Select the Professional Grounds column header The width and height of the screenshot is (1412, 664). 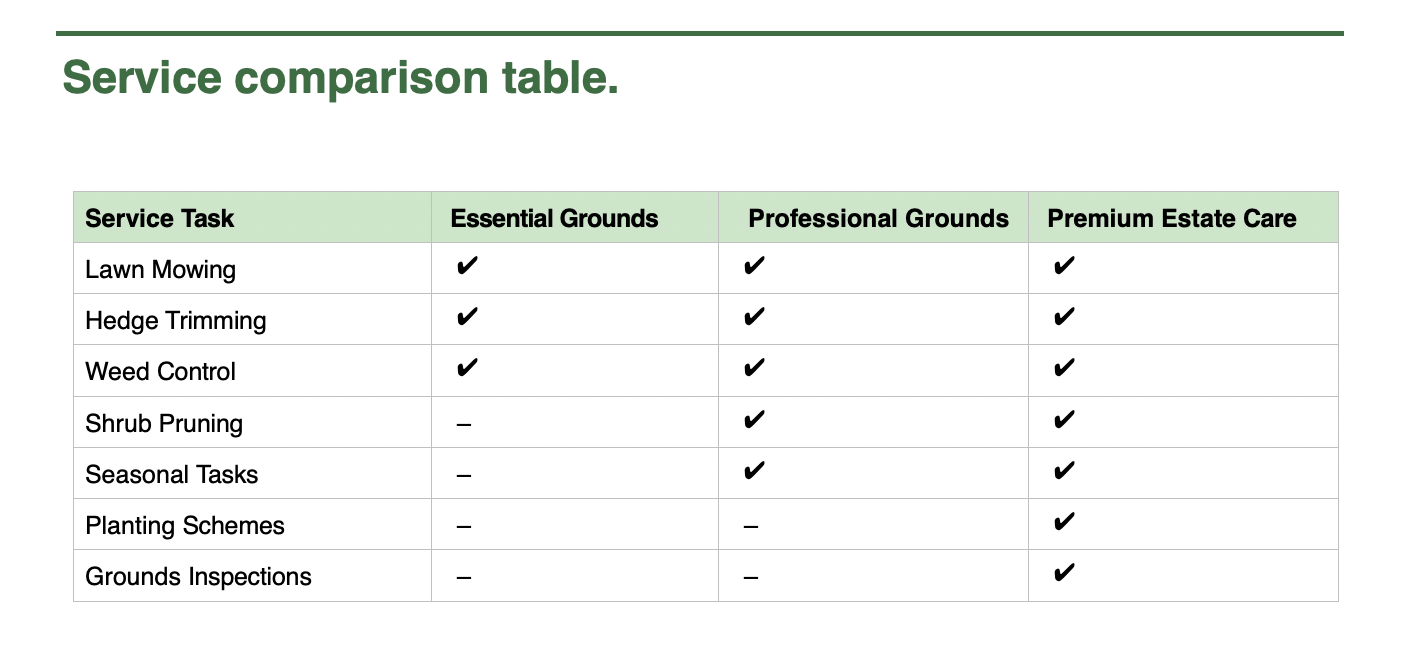coord(878,218)
